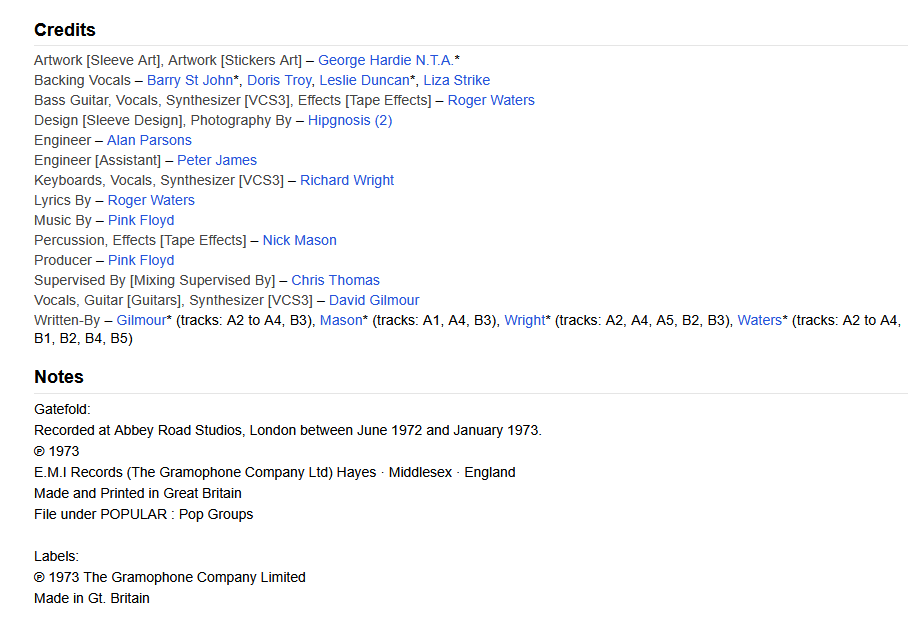Open Pink Floyd link beside Producer
The width and height of the screenshot is (914, 622).
141,260
